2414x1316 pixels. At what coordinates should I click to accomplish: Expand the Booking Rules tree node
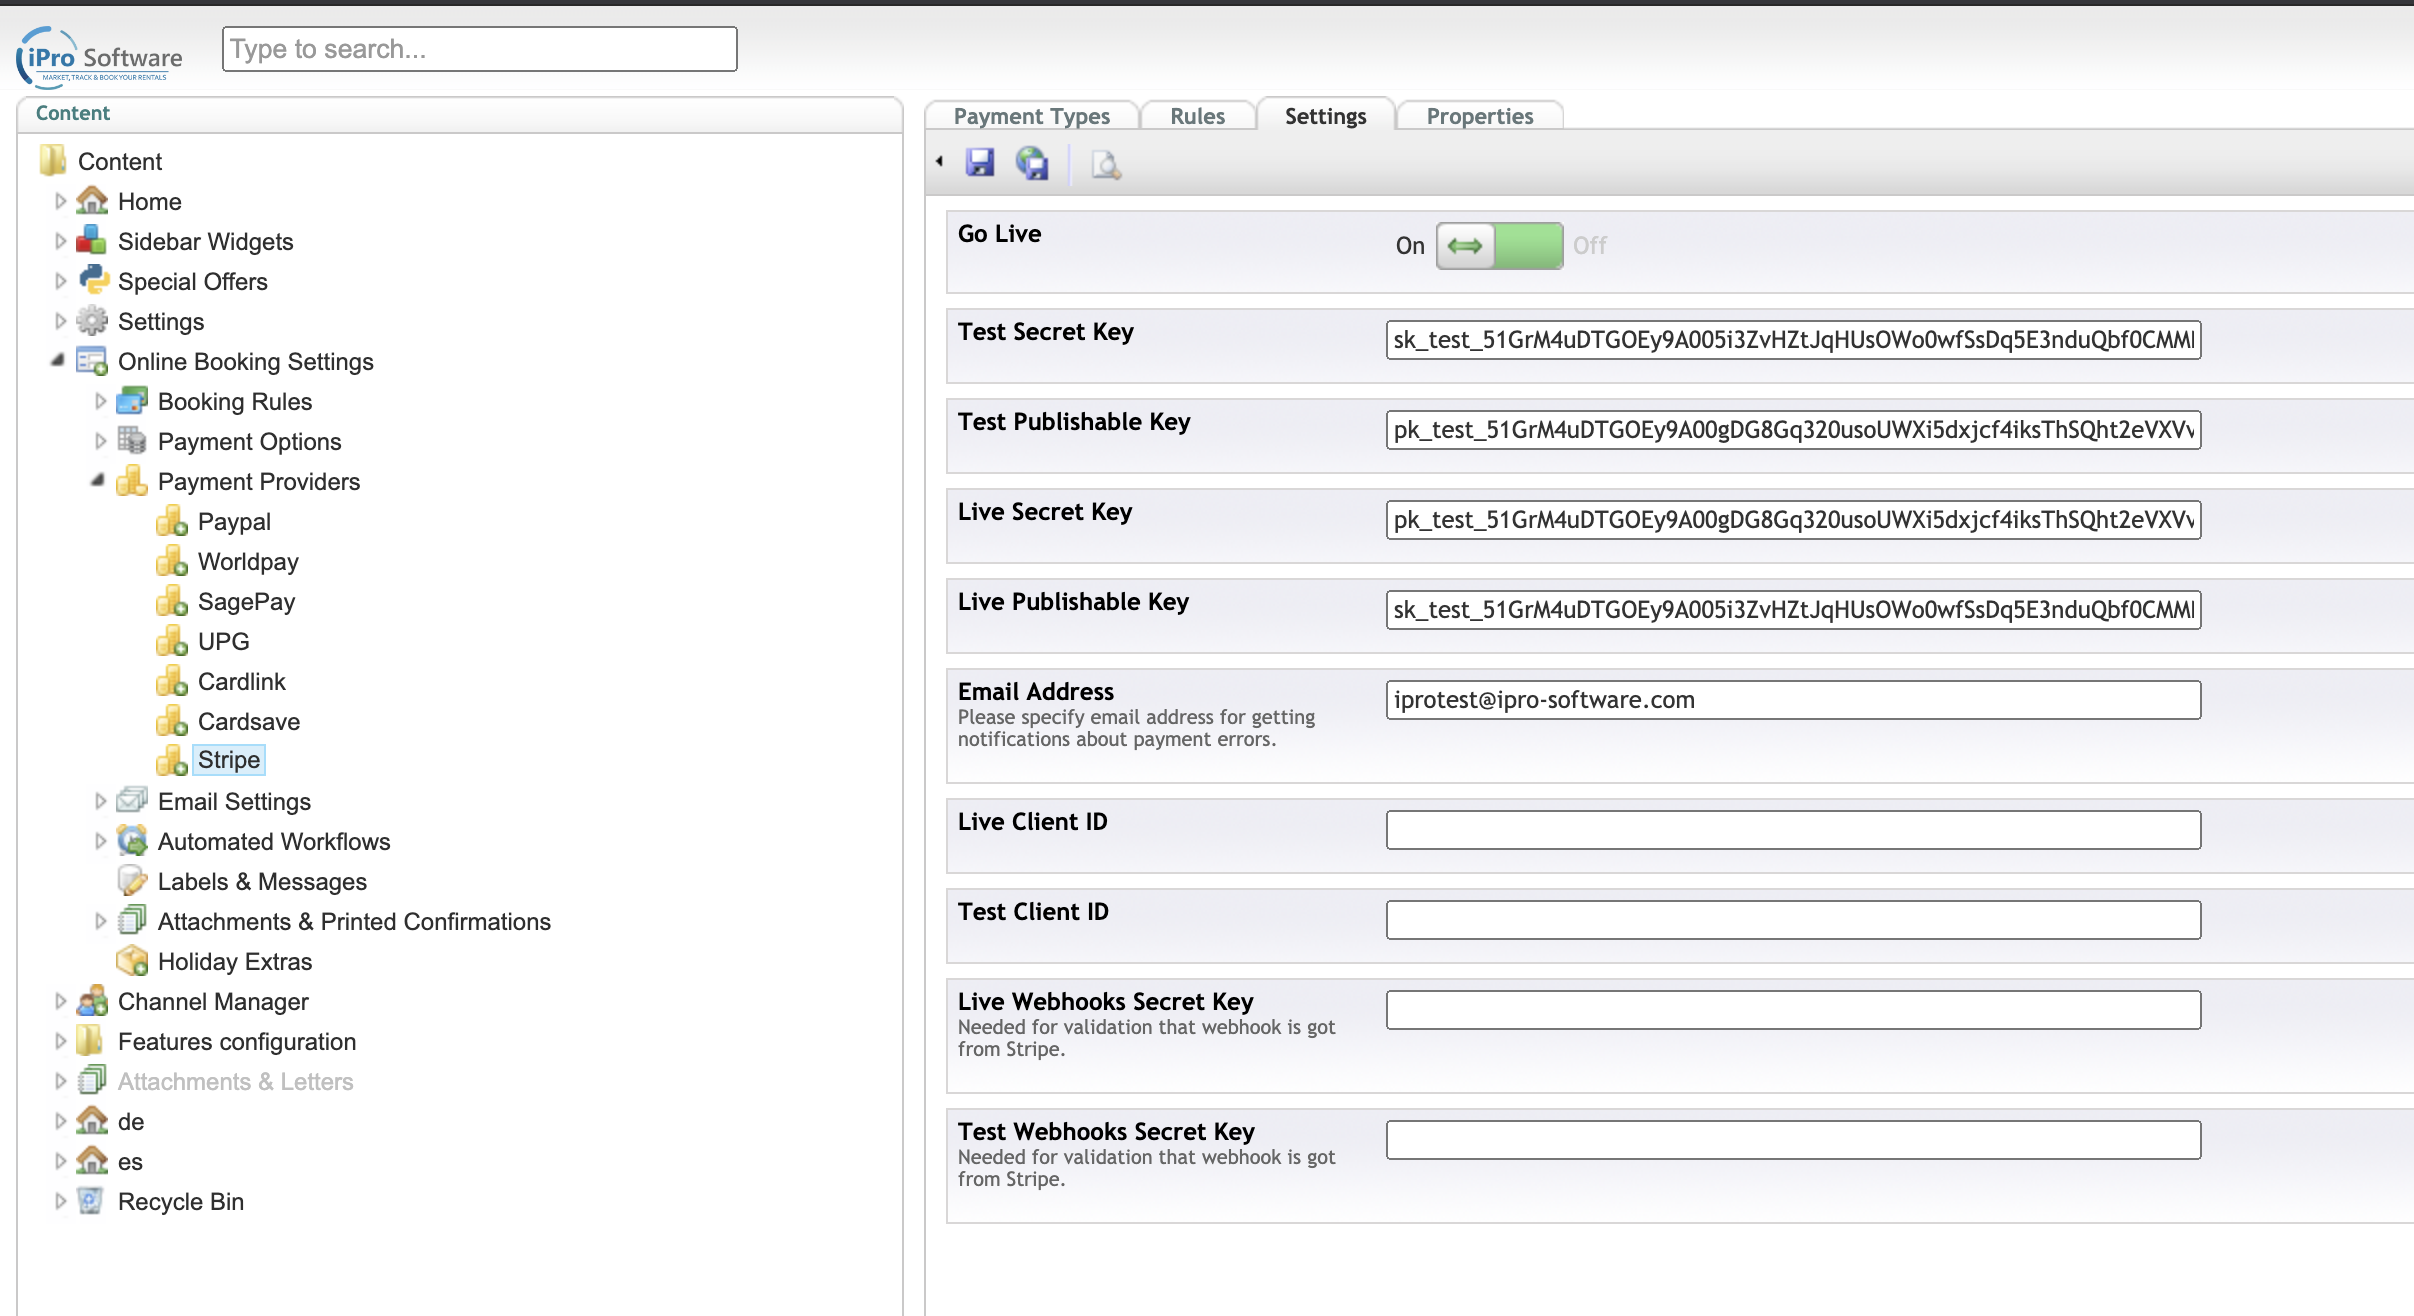coord(100,401)
